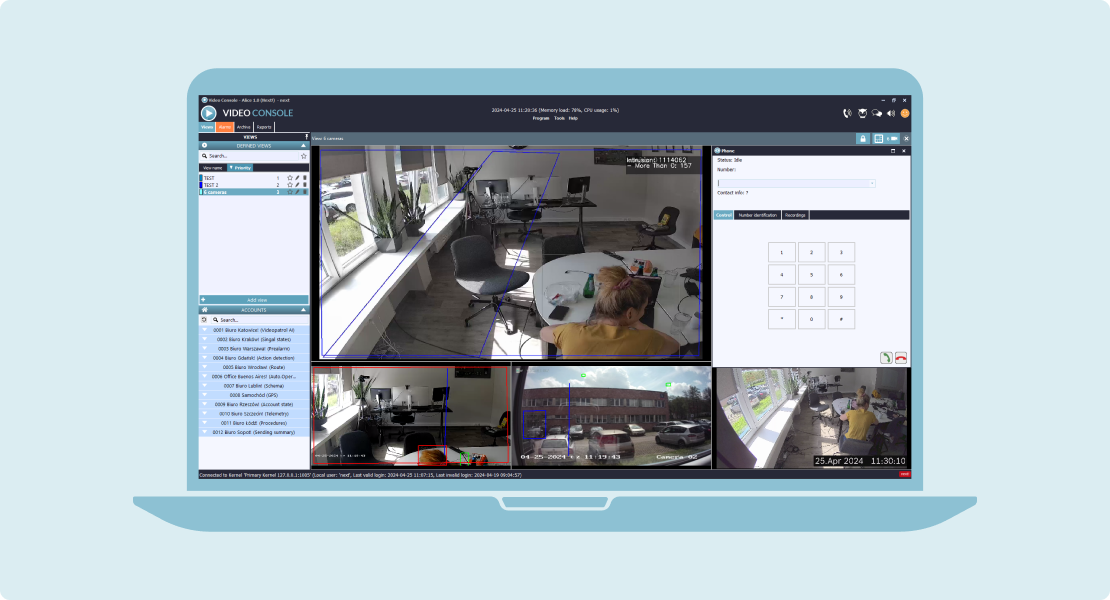Image resolution: width=1110 pixels, height=600 pixels.
Task: Open the chat bubbles icon in header
Action: (x=876, y=113)
